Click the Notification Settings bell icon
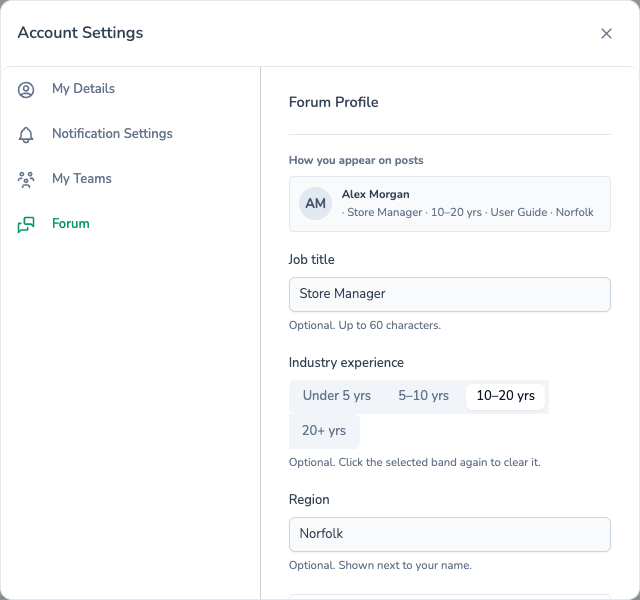The height and width of the screenshot is (600, 640). point(26,135)
